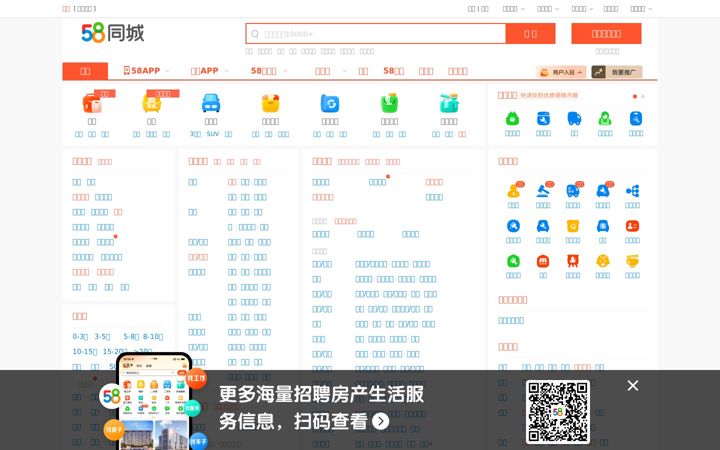The height and width of the screenshot is (450, 720).
Task: Expand the chevron beside the APP nav item
Action: coord(226,71)
